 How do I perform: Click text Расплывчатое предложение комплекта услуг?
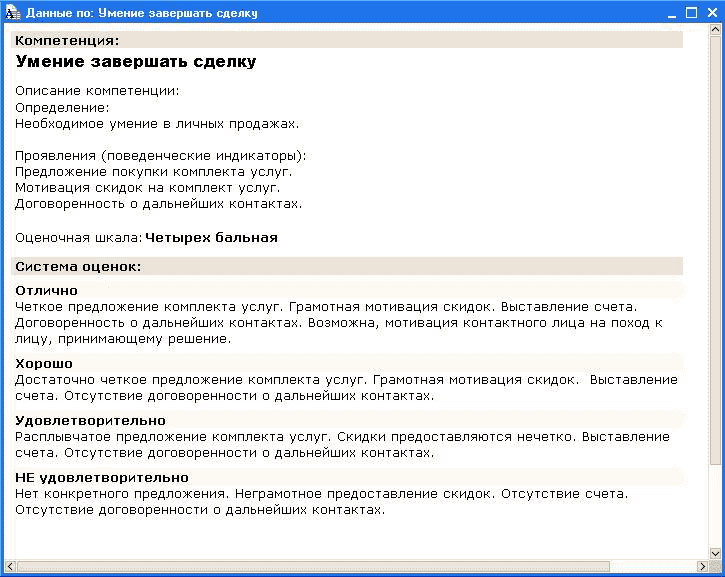click(172, 437)
